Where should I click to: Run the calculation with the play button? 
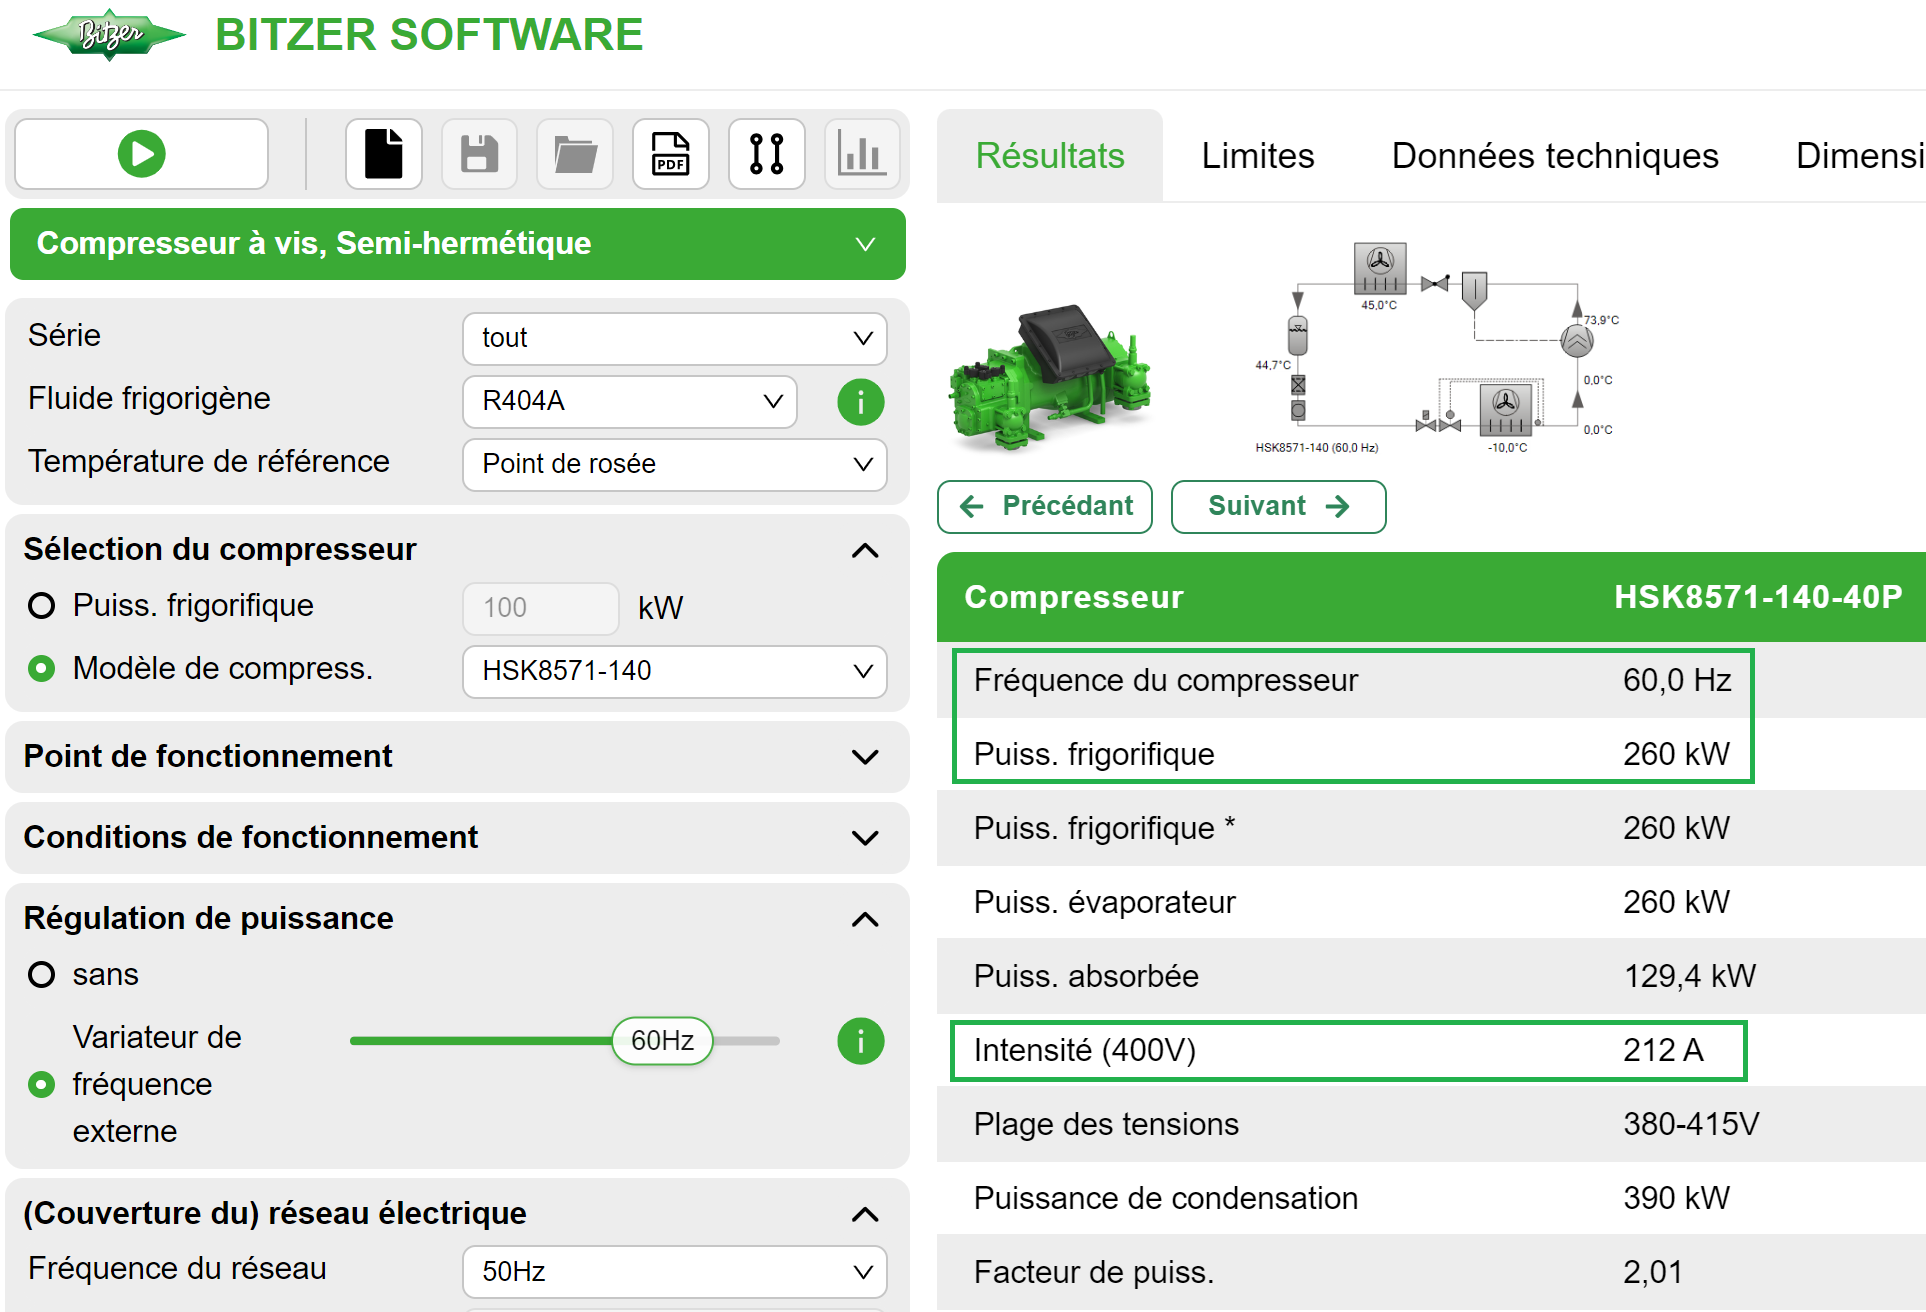pos(141,153)
